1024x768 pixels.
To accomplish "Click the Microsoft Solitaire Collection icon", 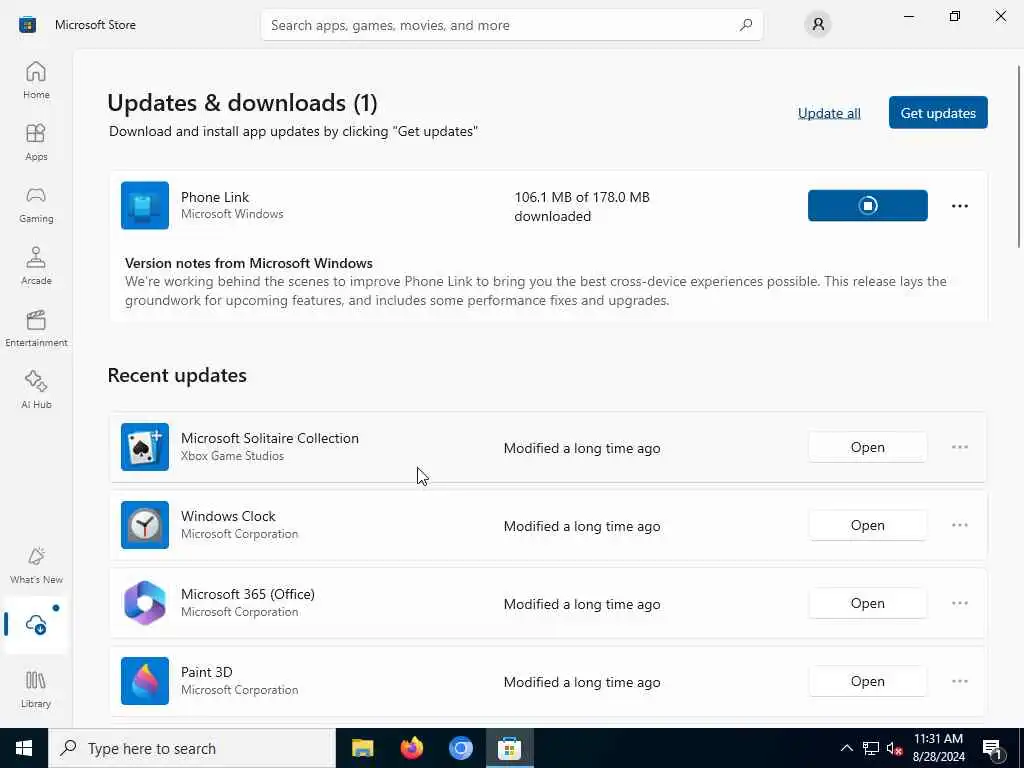I will [x=145, y=447].
